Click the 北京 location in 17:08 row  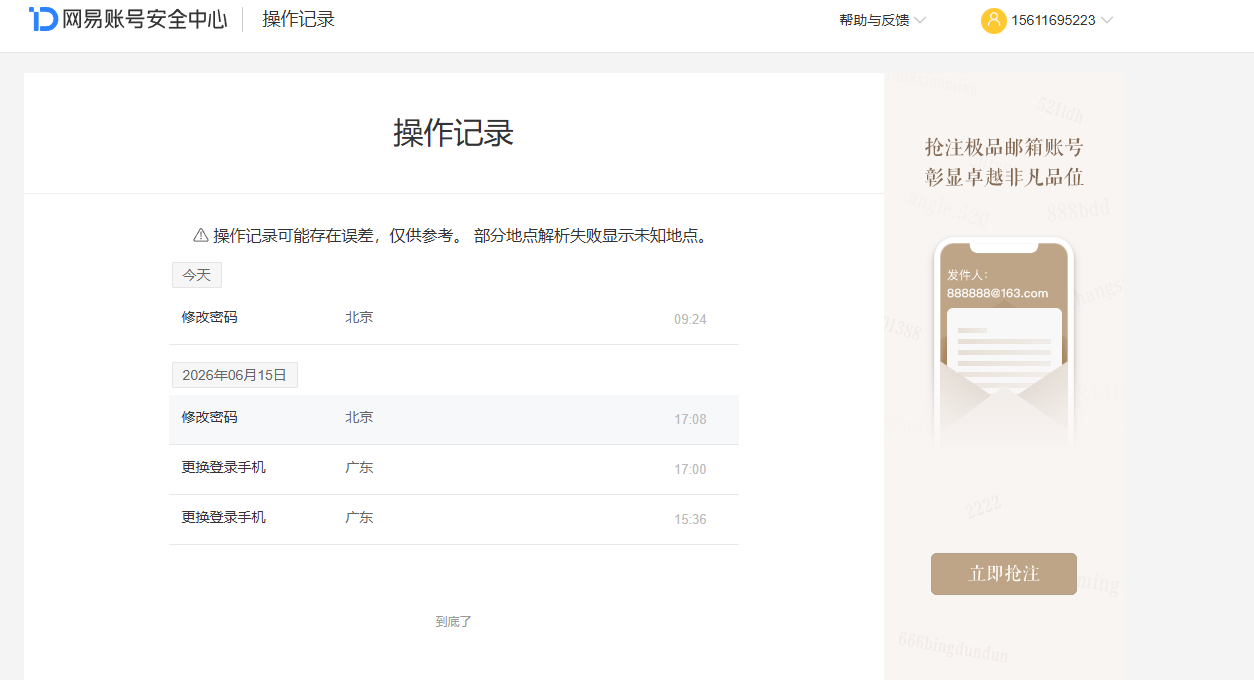pyautogui.click(x=359, y=417)
